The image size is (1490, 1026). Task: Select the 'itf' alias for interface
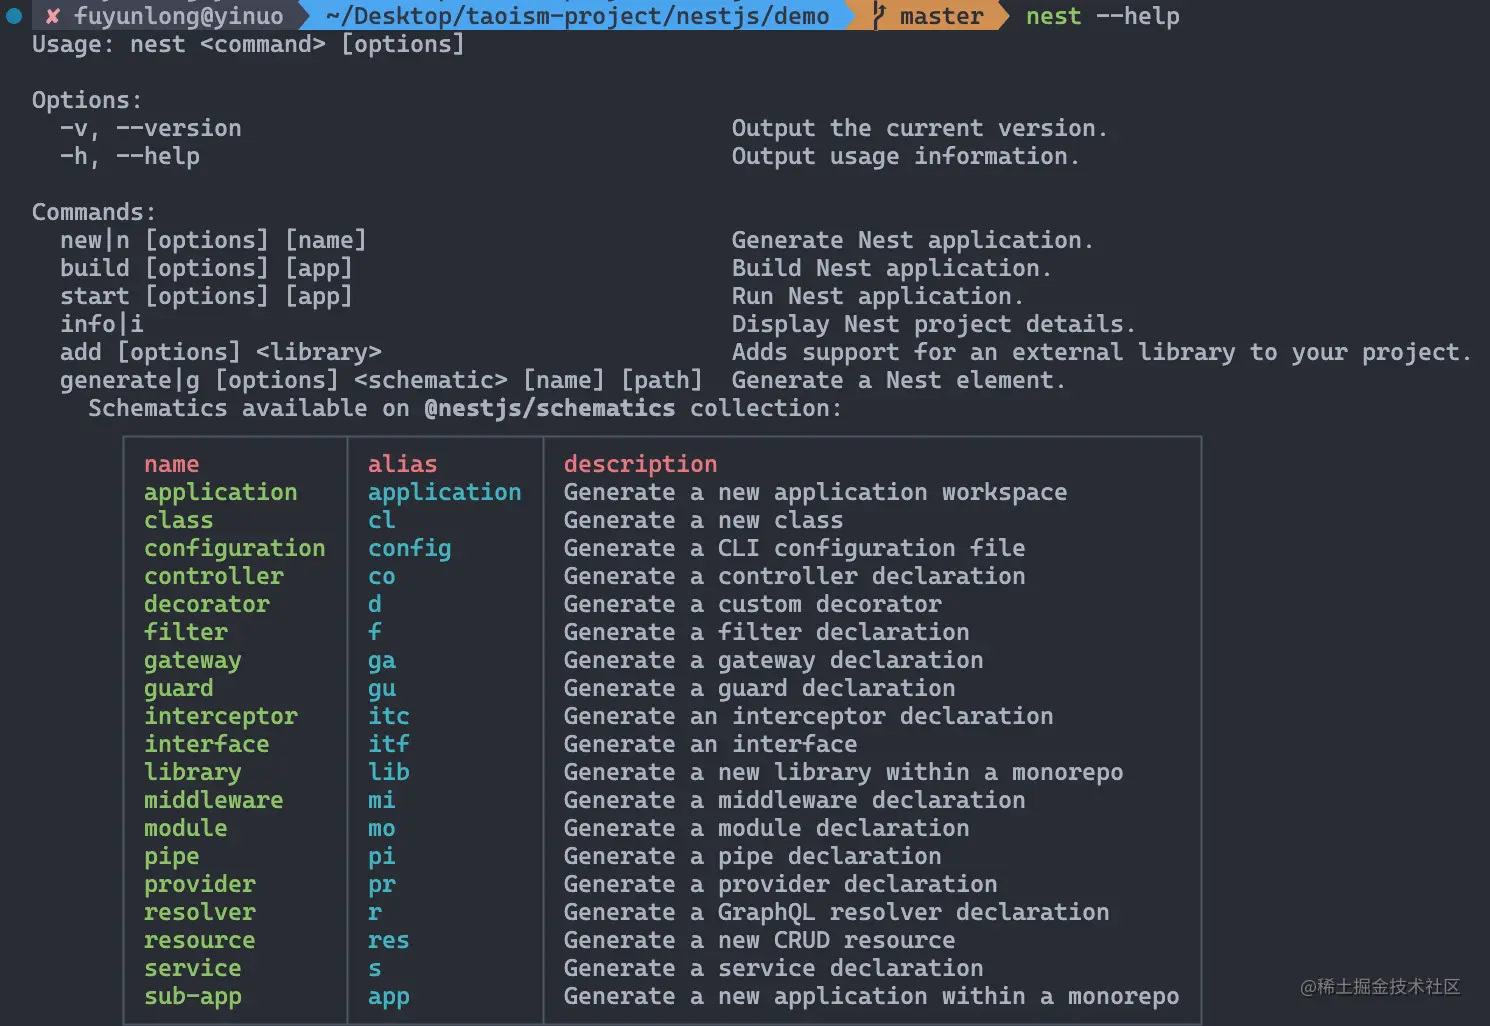(x=388, y=744)
